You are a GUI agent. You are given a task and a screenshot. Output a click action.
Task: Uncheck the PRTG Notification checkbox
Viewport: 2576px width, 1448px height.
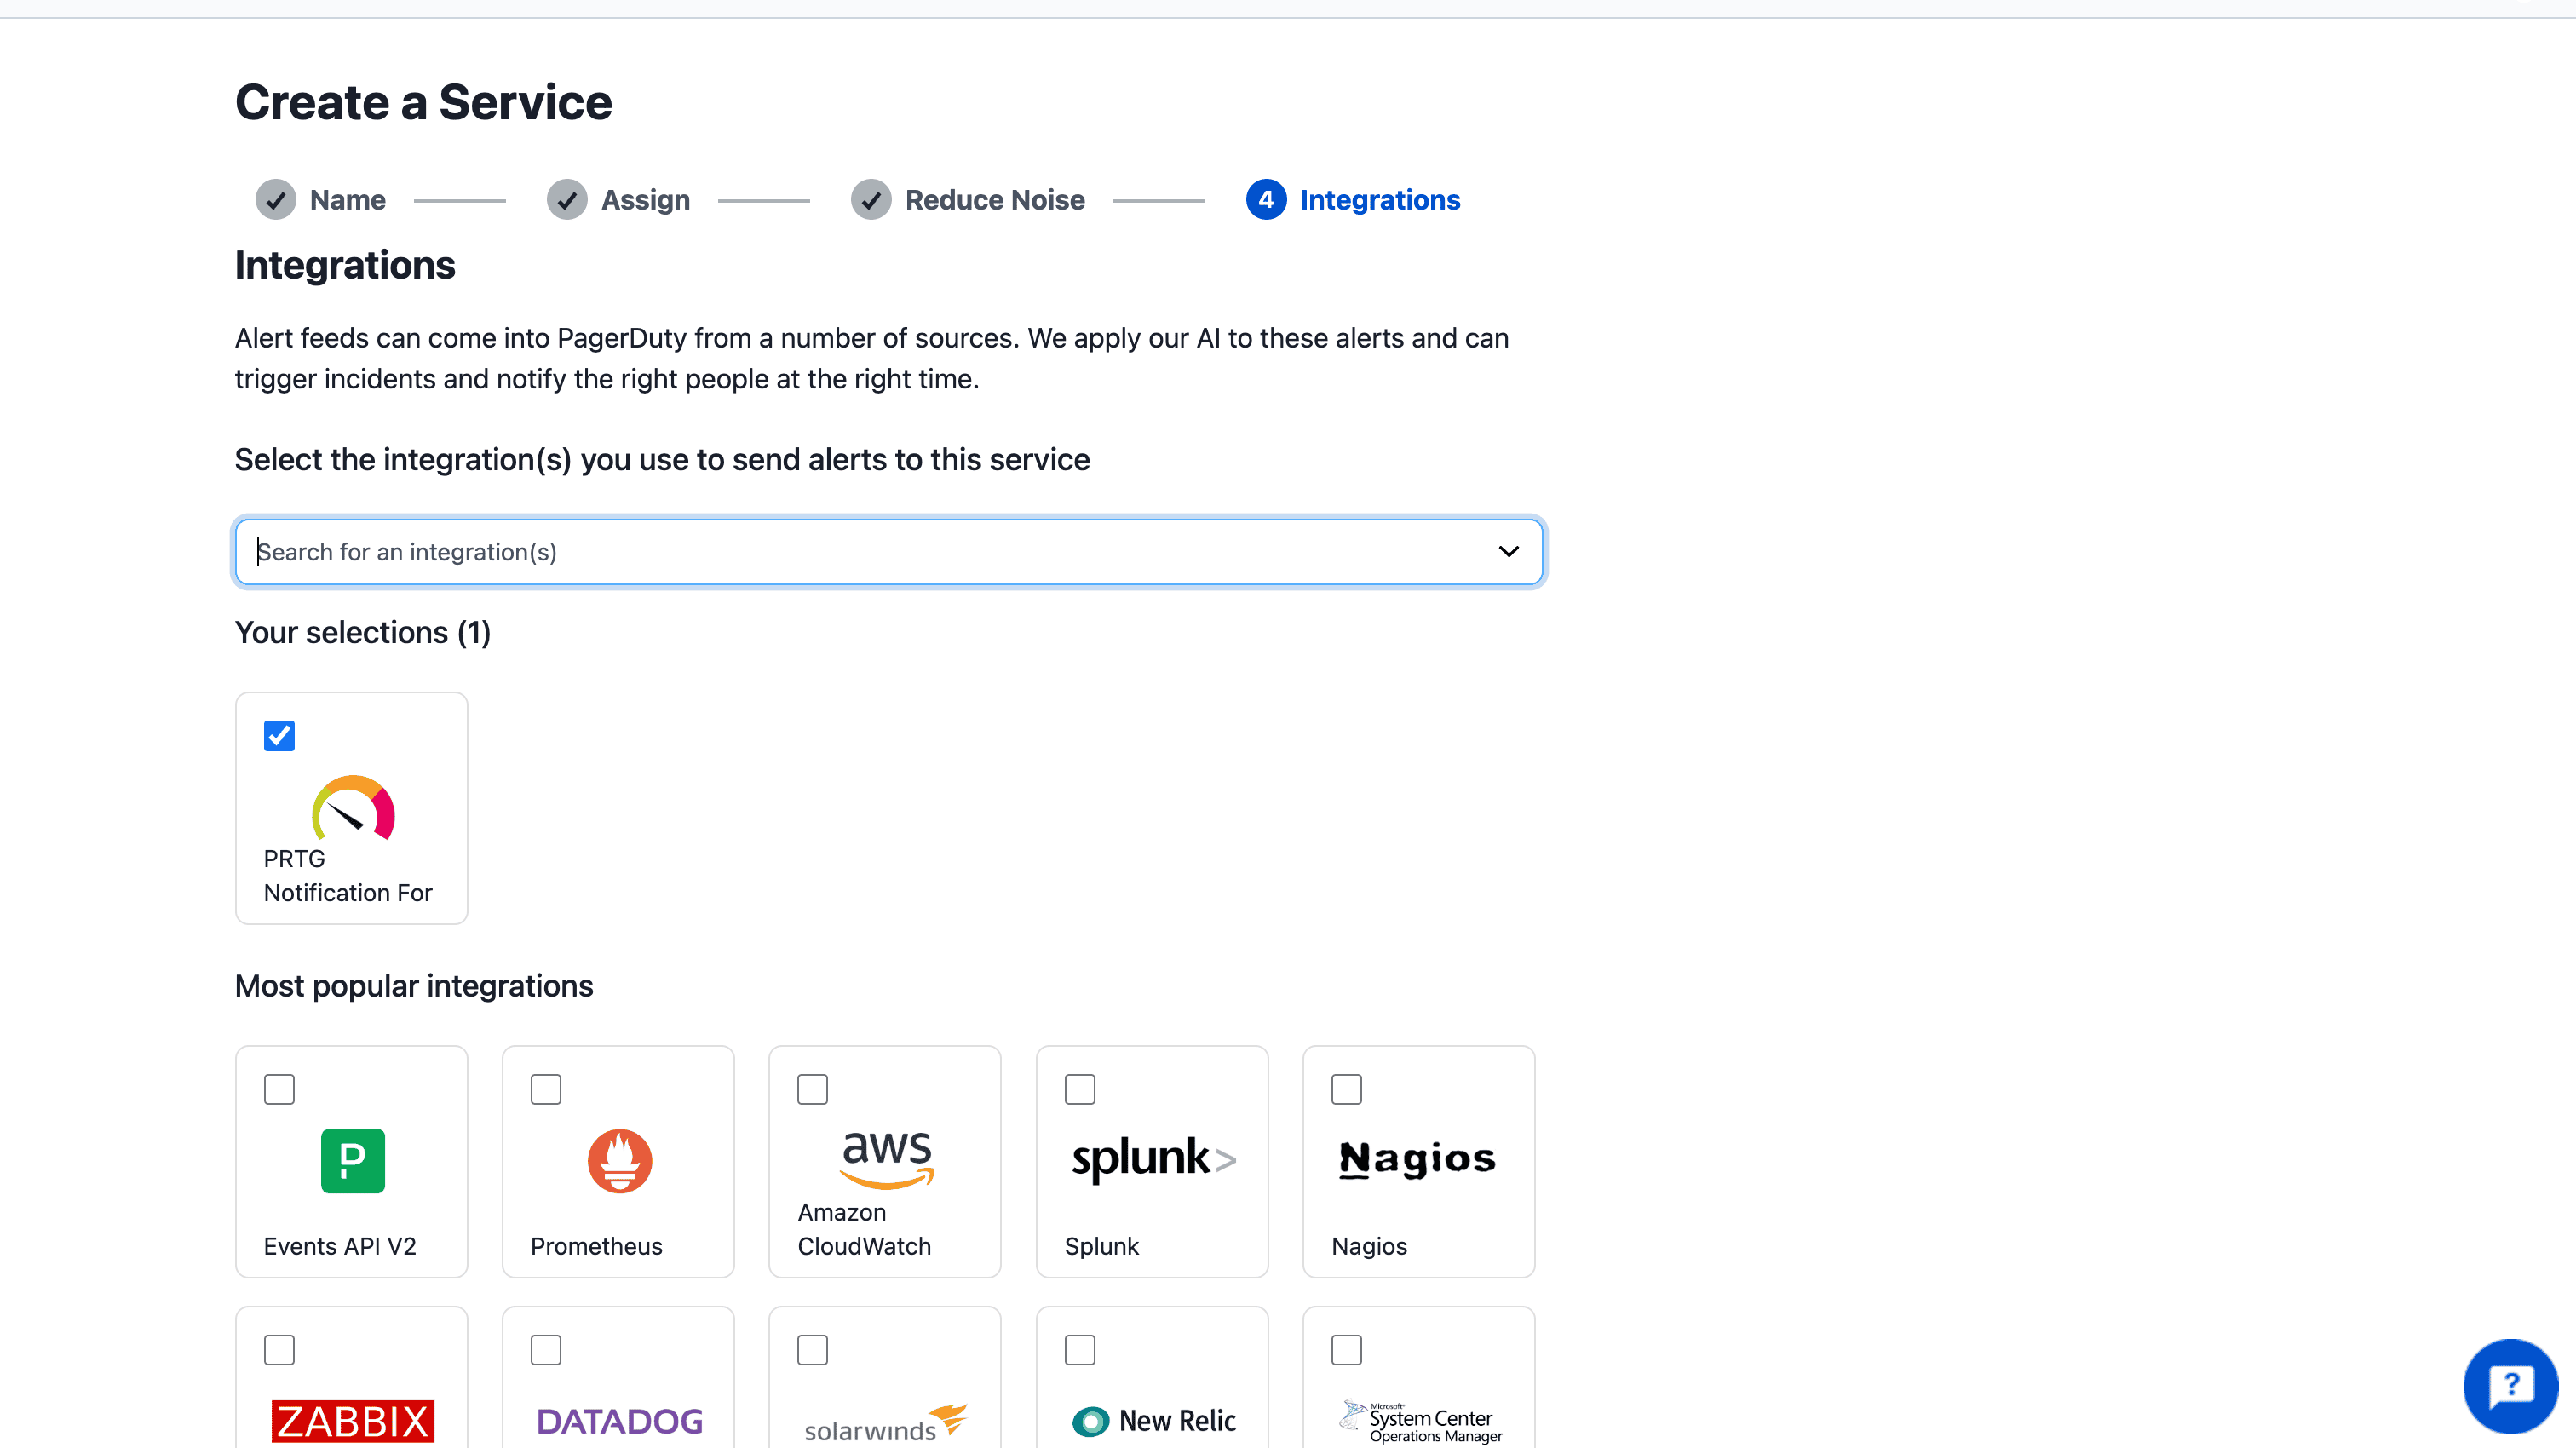[x=279, y=736]
